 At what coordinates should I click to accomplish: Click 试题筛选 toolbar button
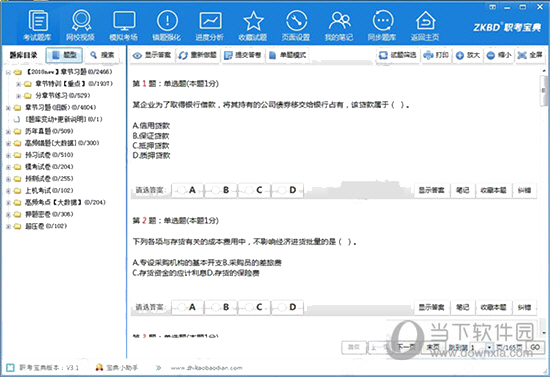point(398,55)
